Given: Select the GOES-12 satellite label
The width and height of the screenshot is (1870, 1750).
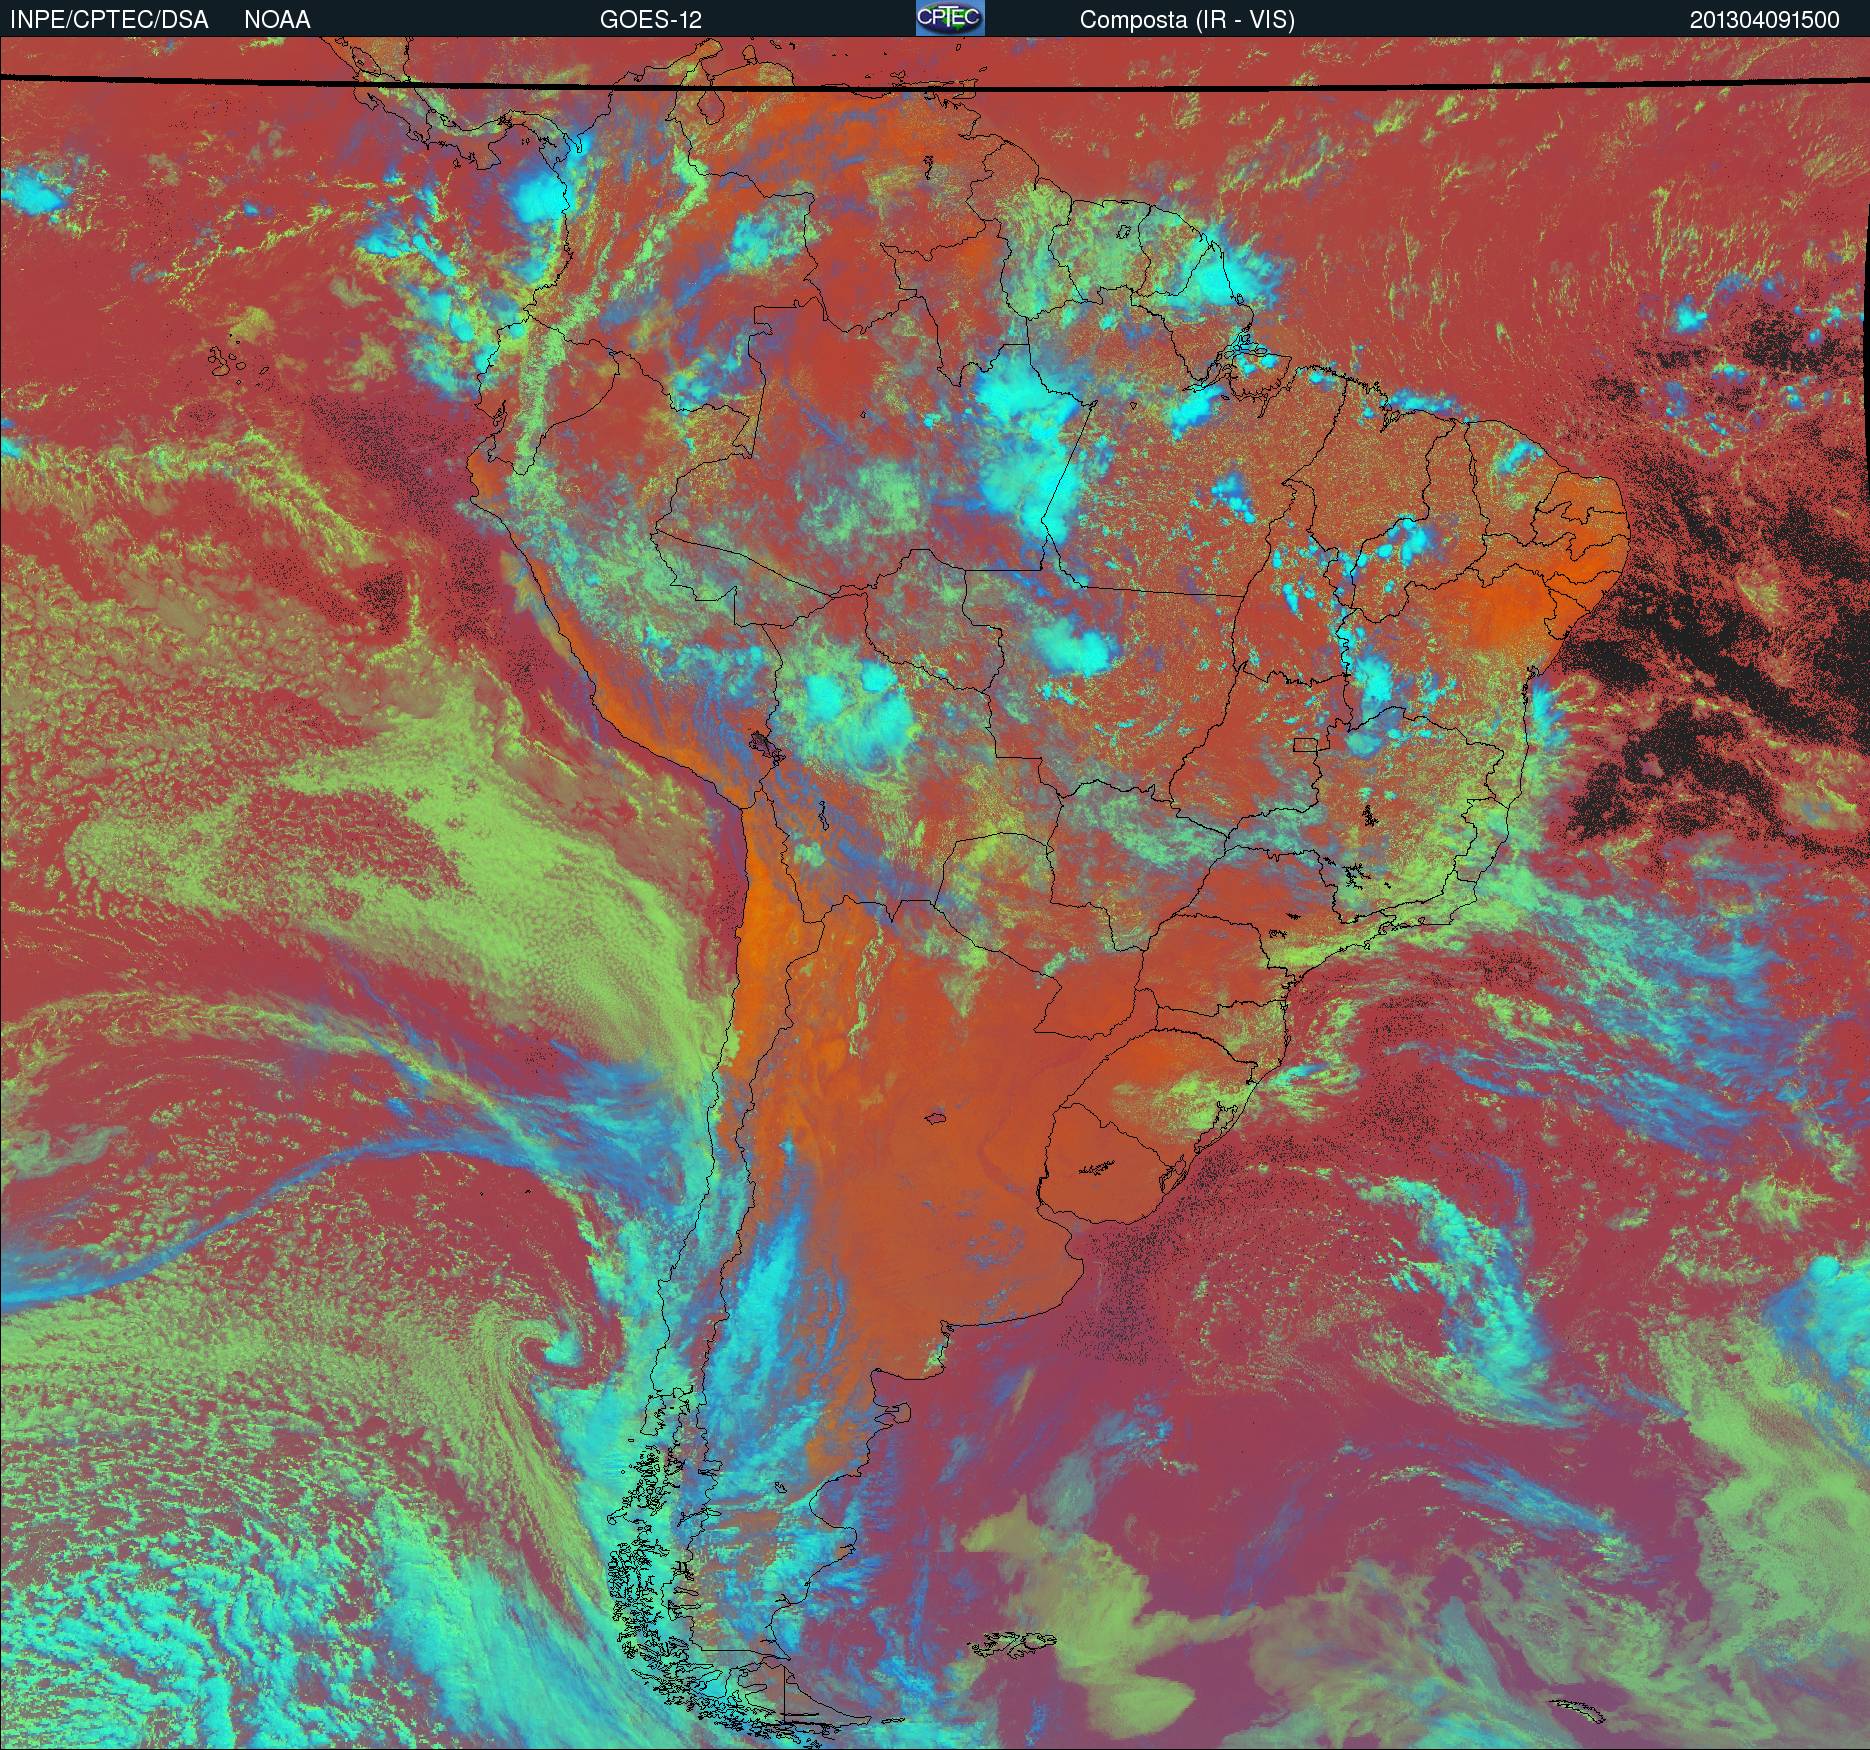Looking at the screenshot, I should [x=651, y=20].
